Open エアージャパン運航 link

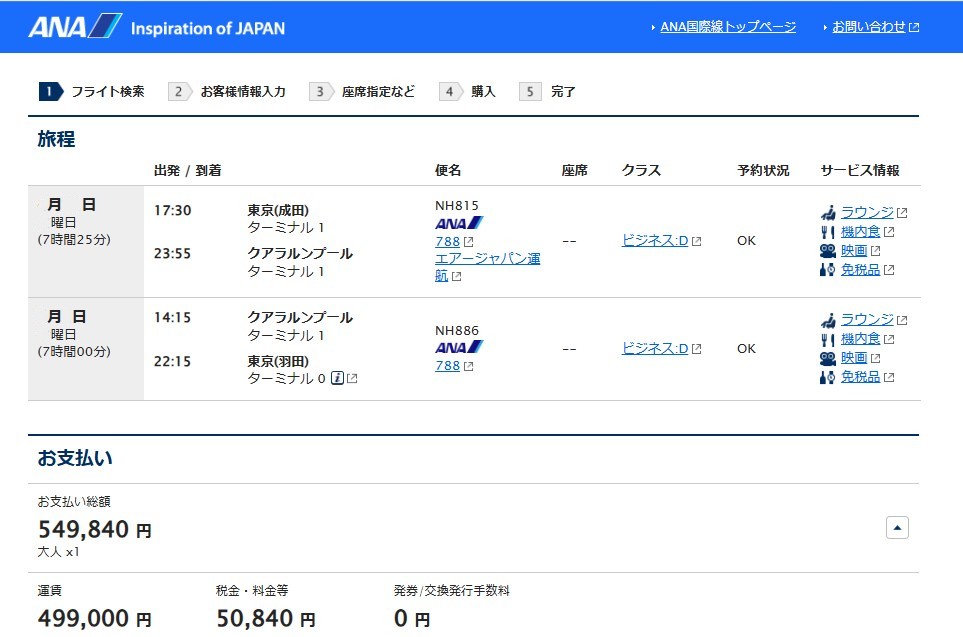pyautogui.click(x=487, y=267)
